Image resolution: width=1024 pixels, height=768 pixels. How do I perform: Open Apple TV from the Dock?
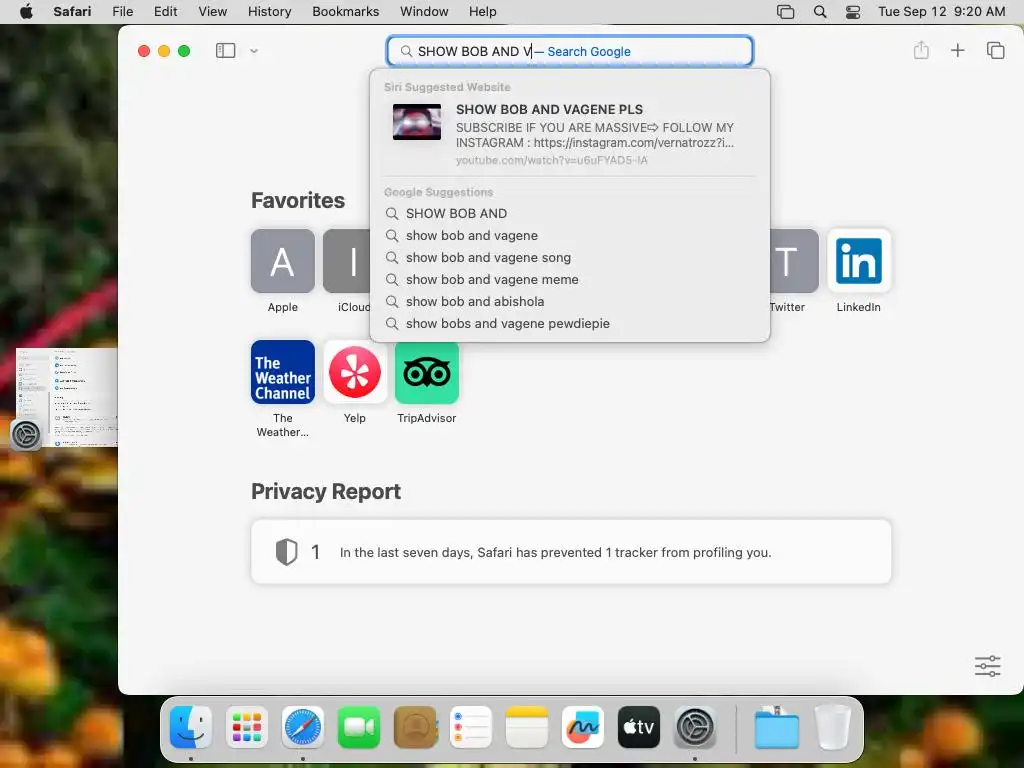click(639, 727)
